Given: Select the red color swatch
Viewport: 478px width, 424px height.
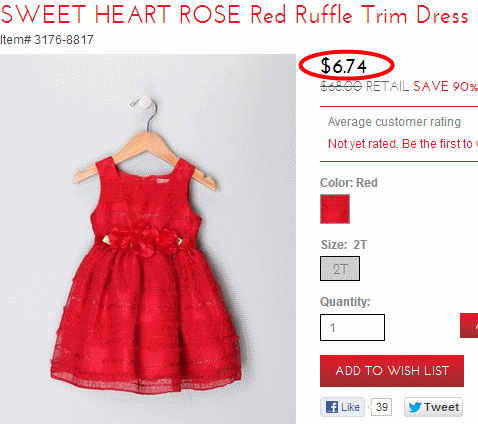Looking at the screenshot, I should click(335, 209).
